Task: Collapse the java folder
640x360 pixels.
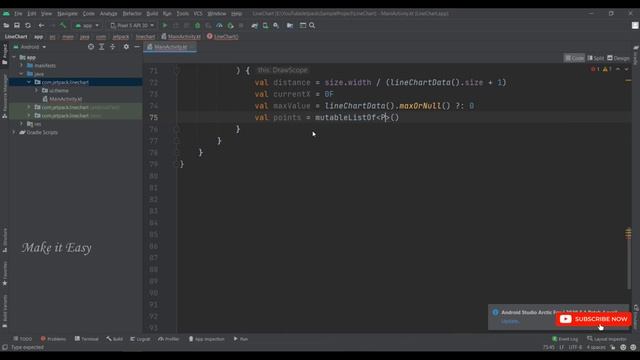Action: point(21,74)
